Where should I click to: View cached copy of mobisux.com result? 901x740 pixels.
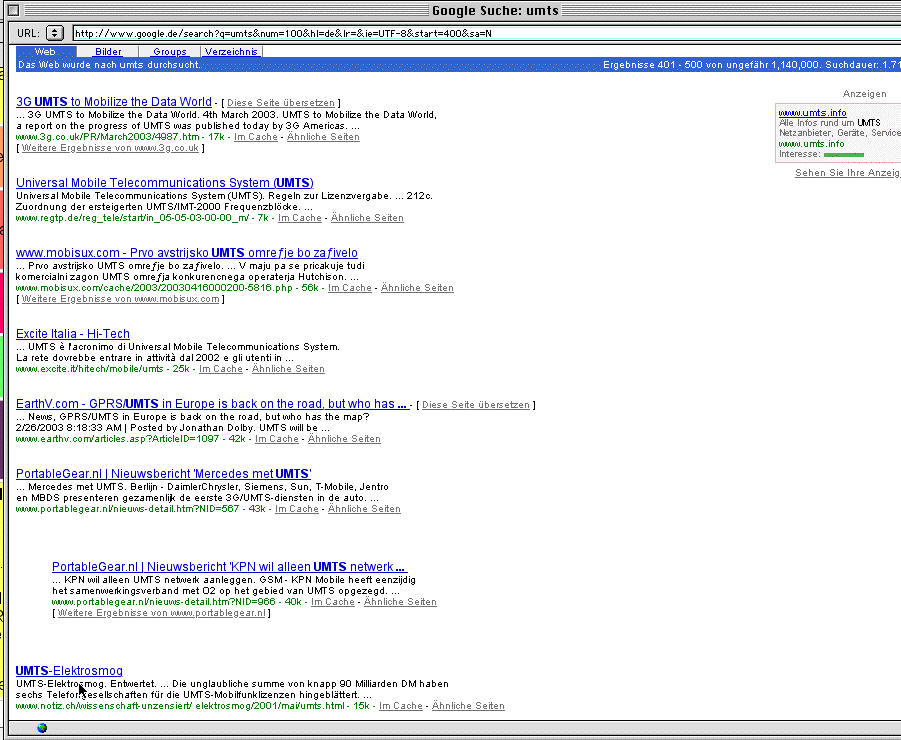click(349, 288)
